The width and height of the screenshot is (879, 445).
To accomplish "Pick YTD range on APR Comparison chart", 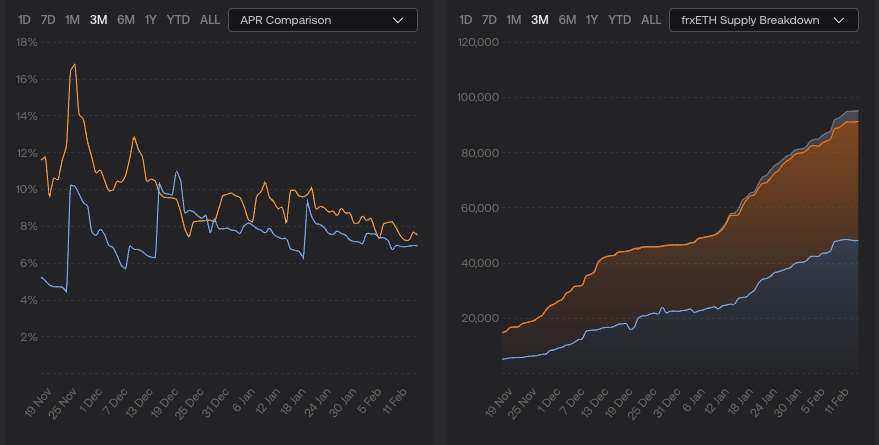I will pyautogui.click(x=179, y=20).
